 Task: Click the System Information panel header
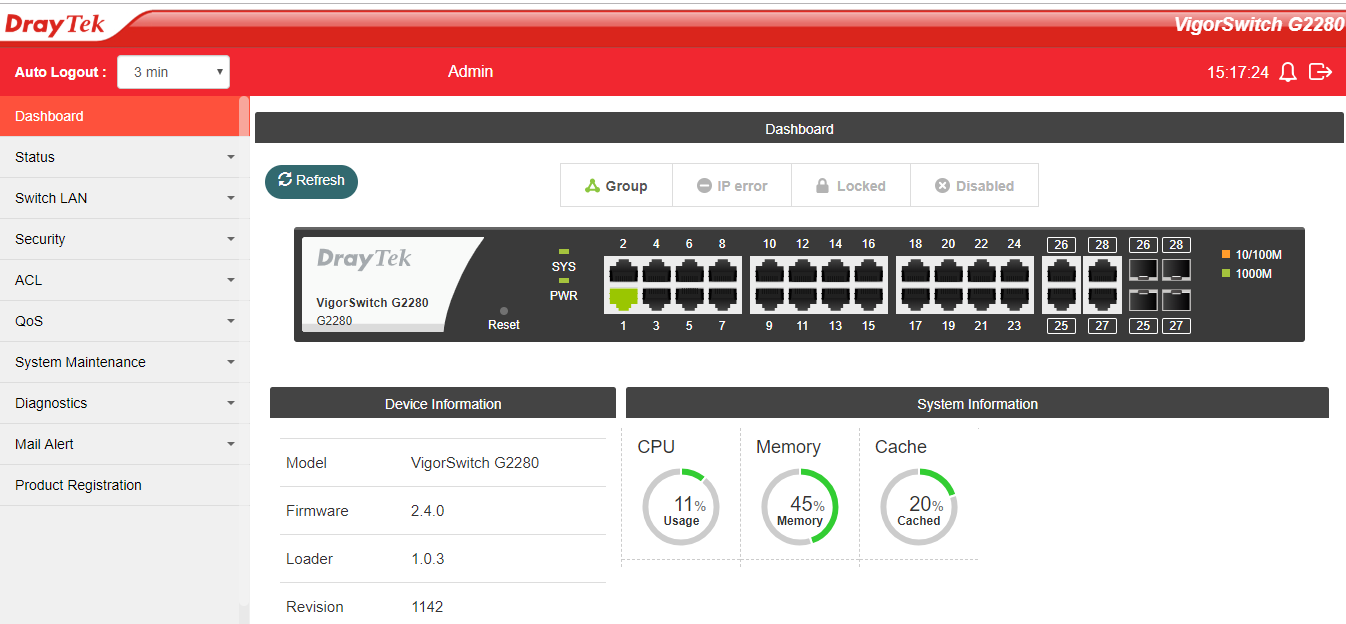click(977, 404)
